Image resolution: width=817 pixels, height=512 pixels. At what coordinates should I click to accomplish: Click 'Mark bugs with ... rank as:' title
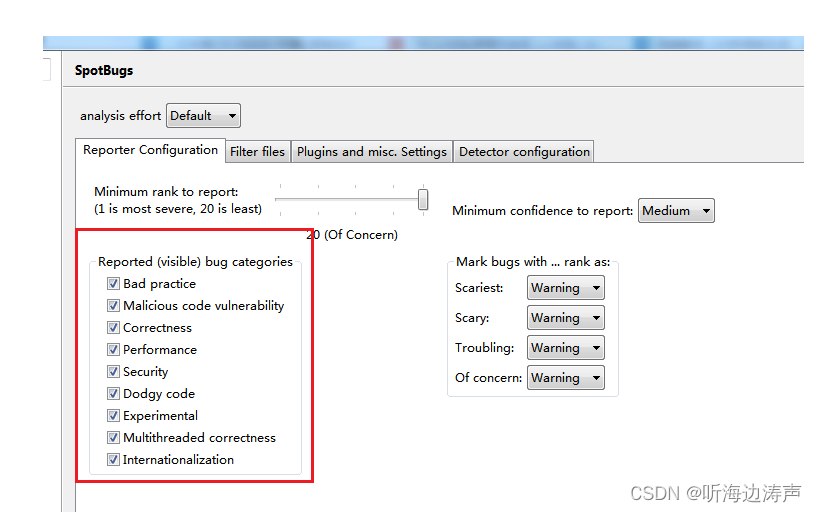tap(533, 261)
